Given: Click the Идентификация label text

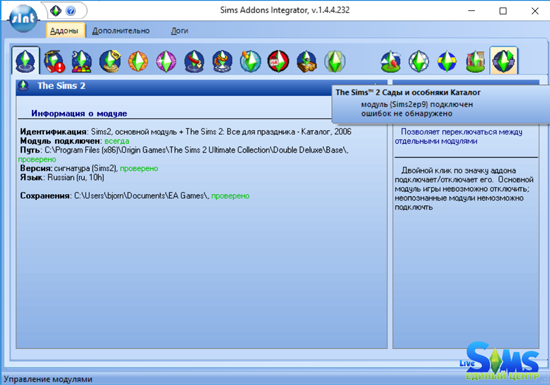Looking at the screenshot, I should pos(53,132).
